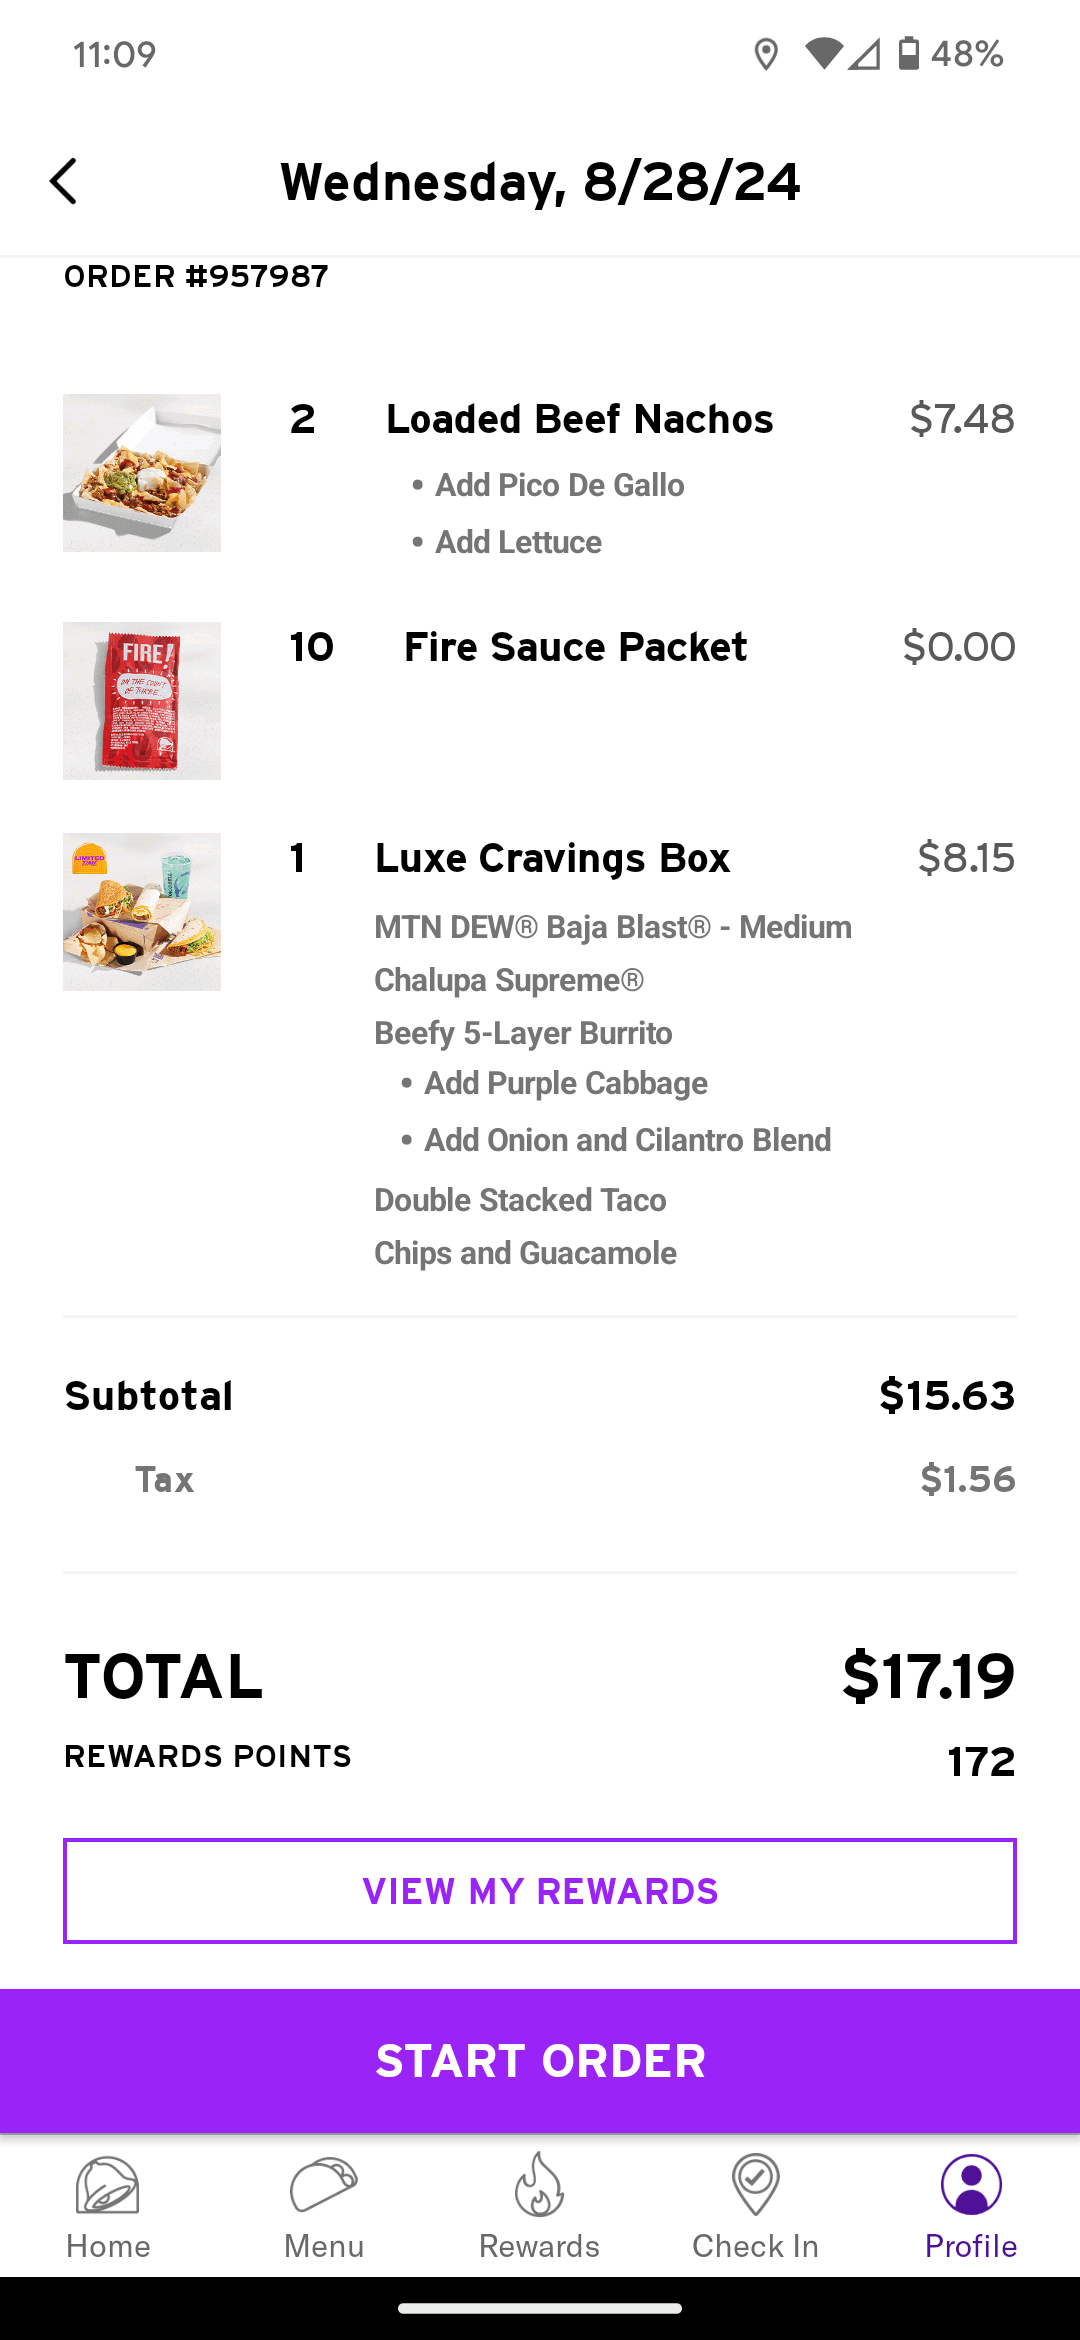Open the Home tab bell icon
Image resolution: width=1080 pixels, height=2340 pixels.
point(108,2185)
